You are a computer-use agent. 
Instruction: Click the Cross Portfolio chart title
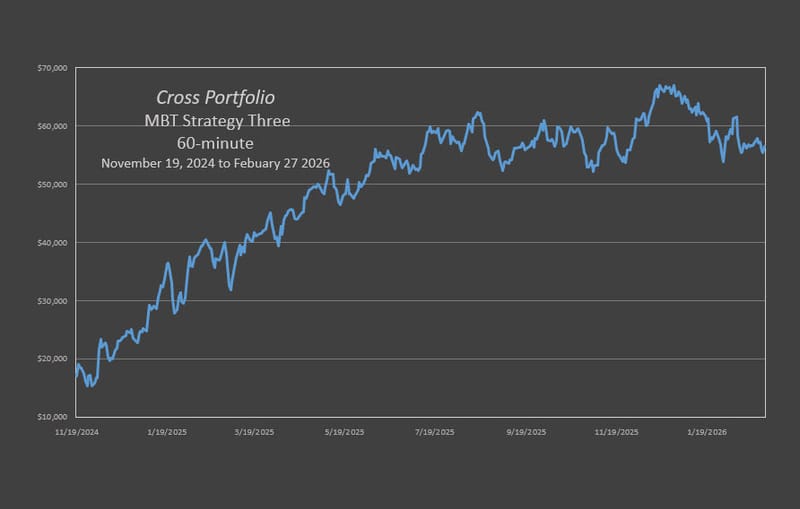tap(216, 97)
